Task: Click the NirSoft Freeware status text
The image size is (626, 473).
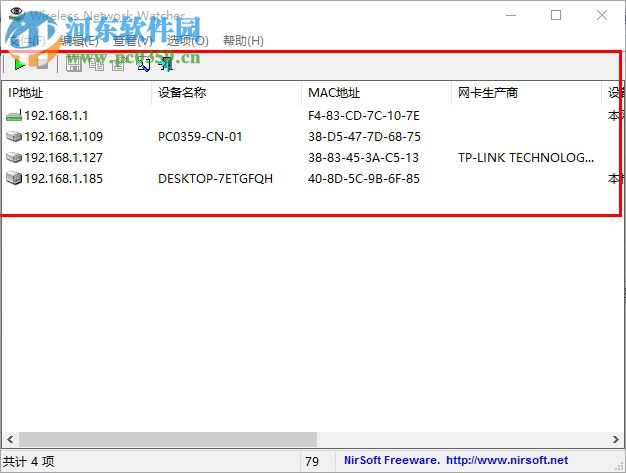Action: 391,460
